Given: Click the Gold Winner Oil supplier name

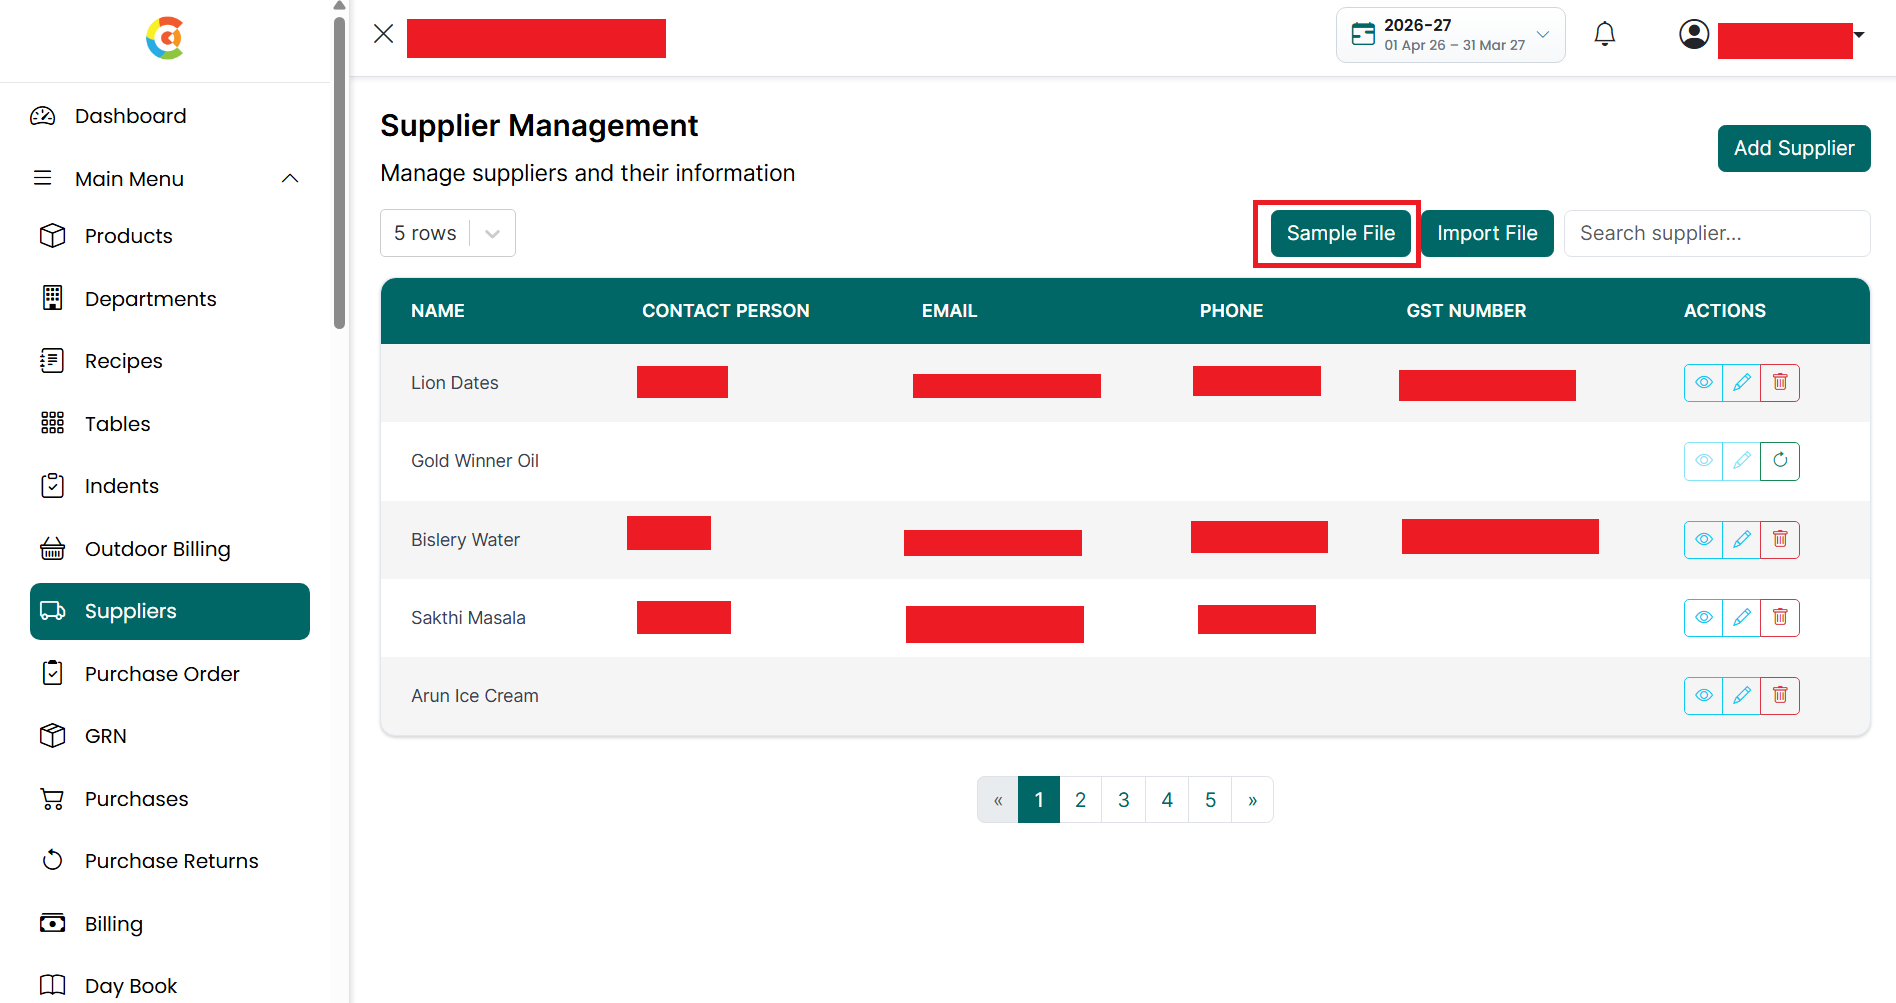Looking at the screenshot, I should pos(475,461).
